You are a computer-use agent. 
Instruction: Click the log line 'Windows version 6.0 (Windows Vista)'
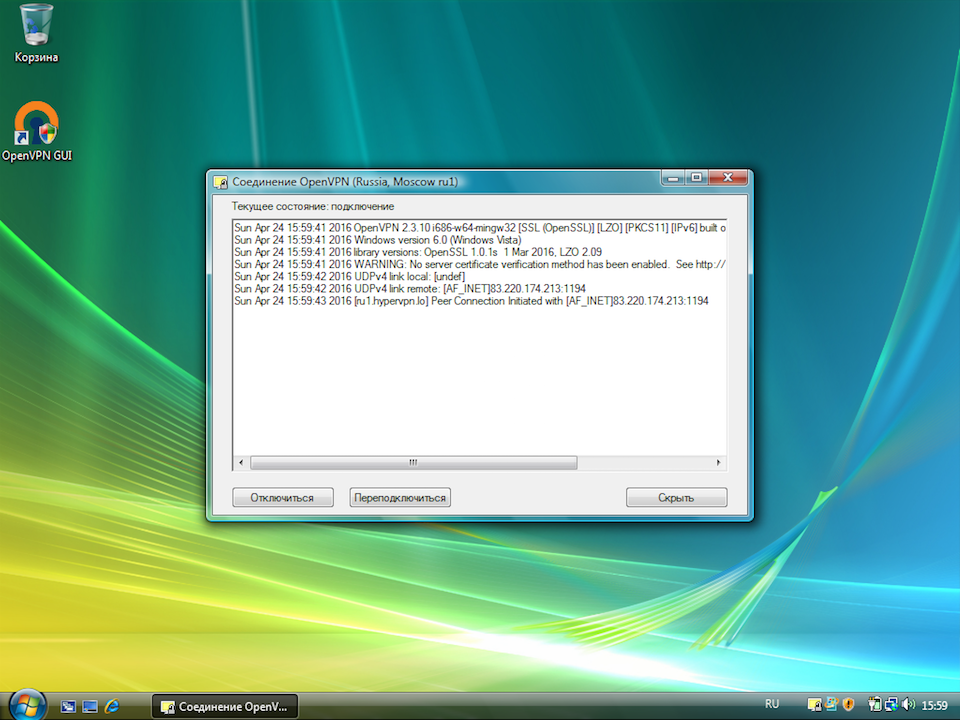[x=378, y=240]
